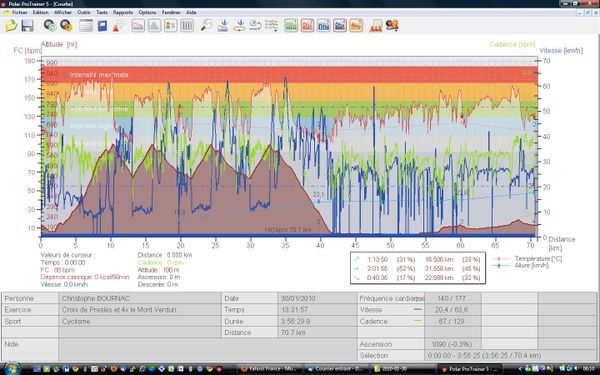Image resolution: width=600 pixels, height=375 pixels.
Task: Click the date cell 30/01/2010
Action: point(317,298)
